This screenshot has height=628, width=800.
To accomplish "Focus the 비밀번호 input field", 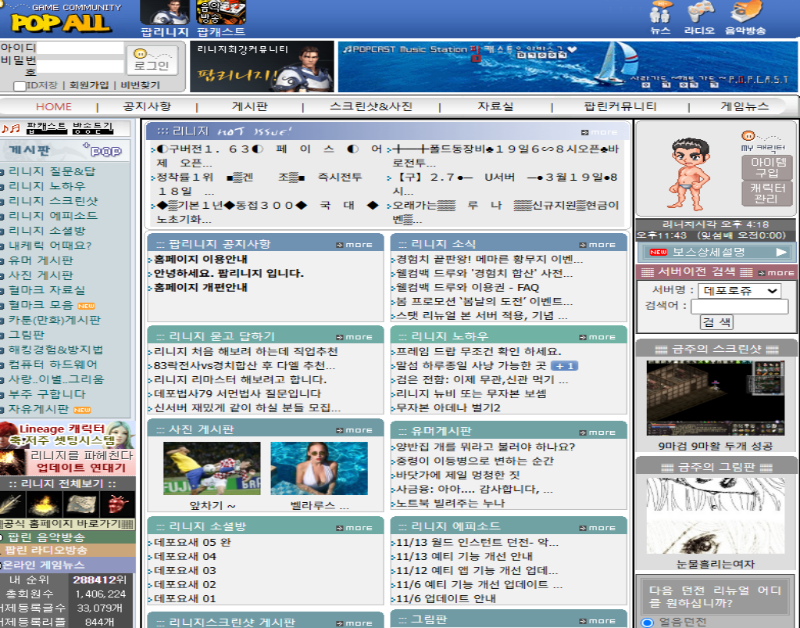I will click(80, 67).
